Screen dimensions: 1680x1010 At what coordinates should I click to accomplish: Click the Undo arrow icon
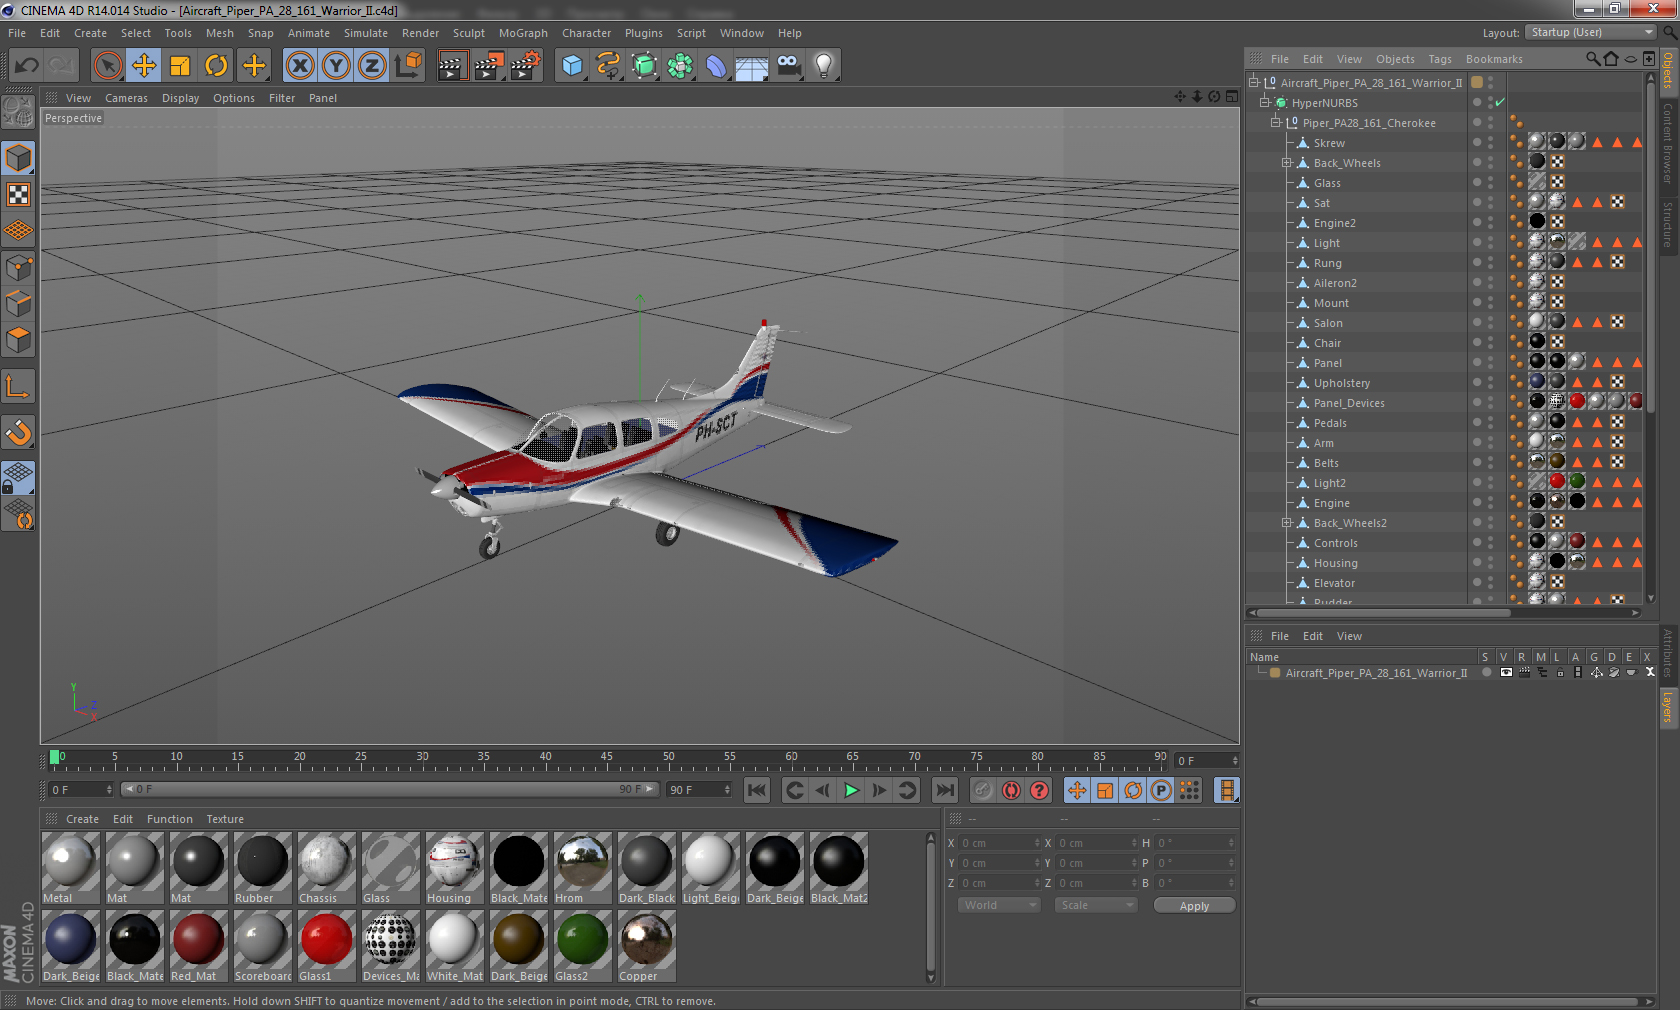[x=27, y=66]
